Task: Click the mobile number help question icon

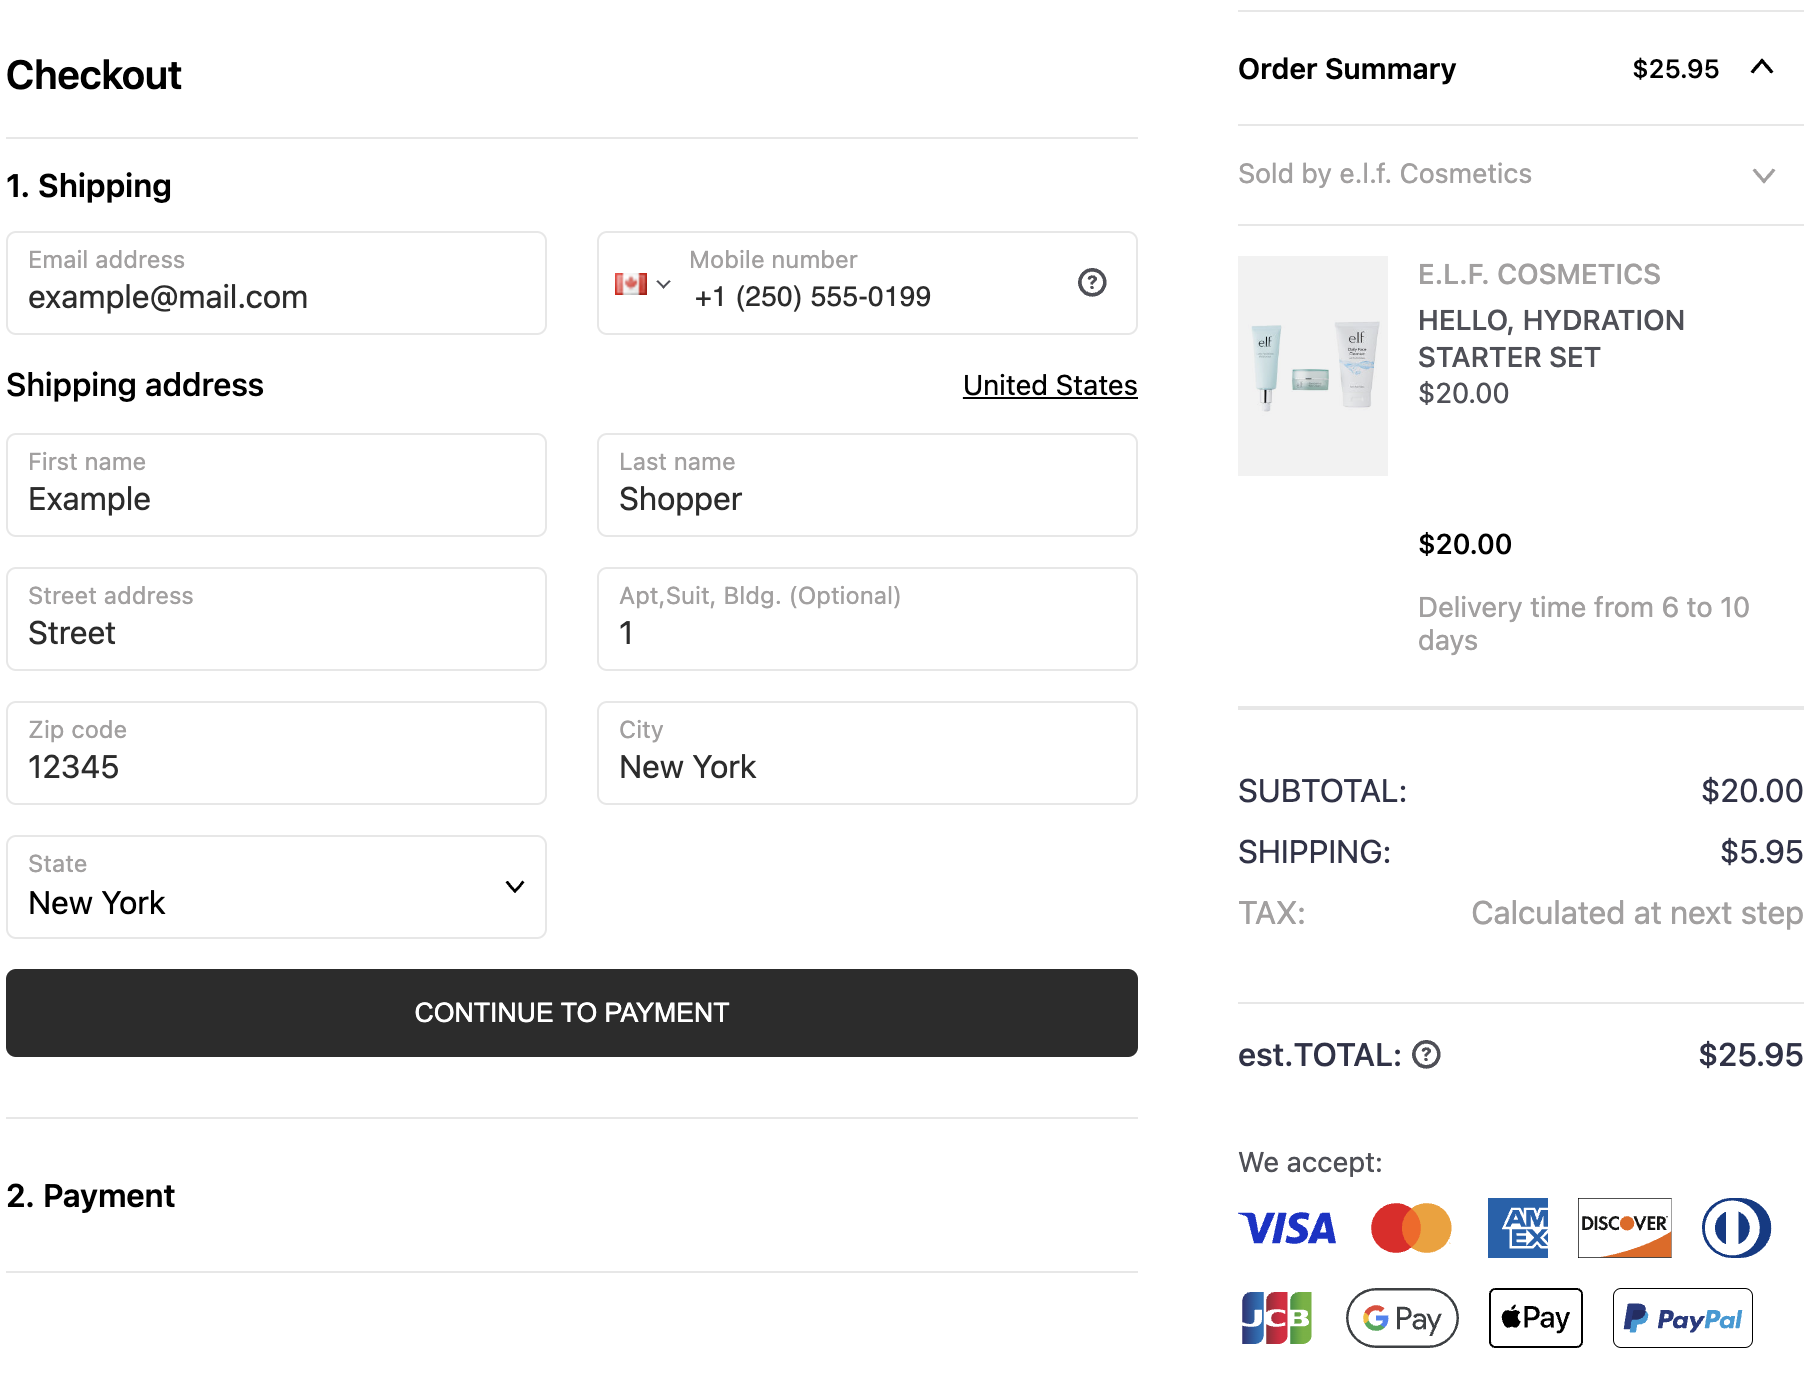Action: [1092, 283]
